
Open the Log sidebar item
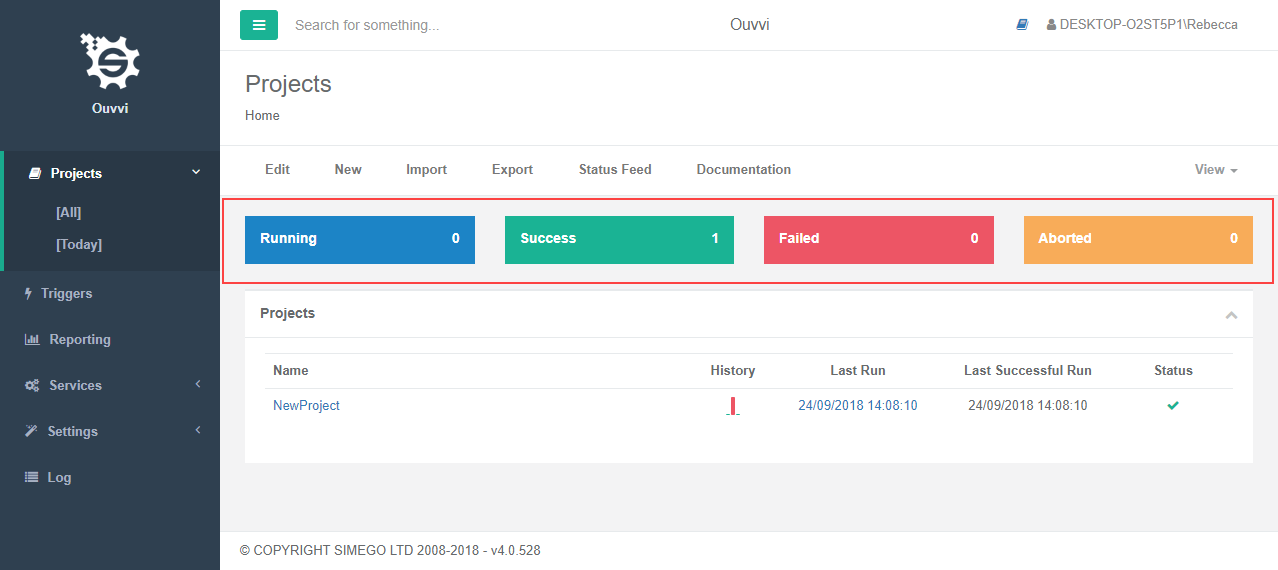[110, 478]
